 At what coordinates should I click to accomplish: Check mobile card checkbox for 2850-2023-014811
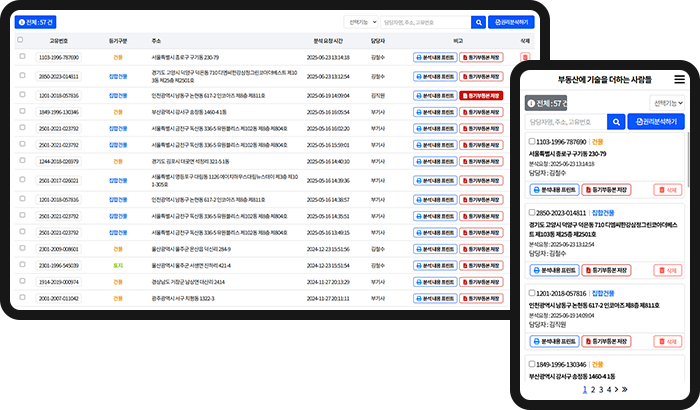click(x=531, y=212)
